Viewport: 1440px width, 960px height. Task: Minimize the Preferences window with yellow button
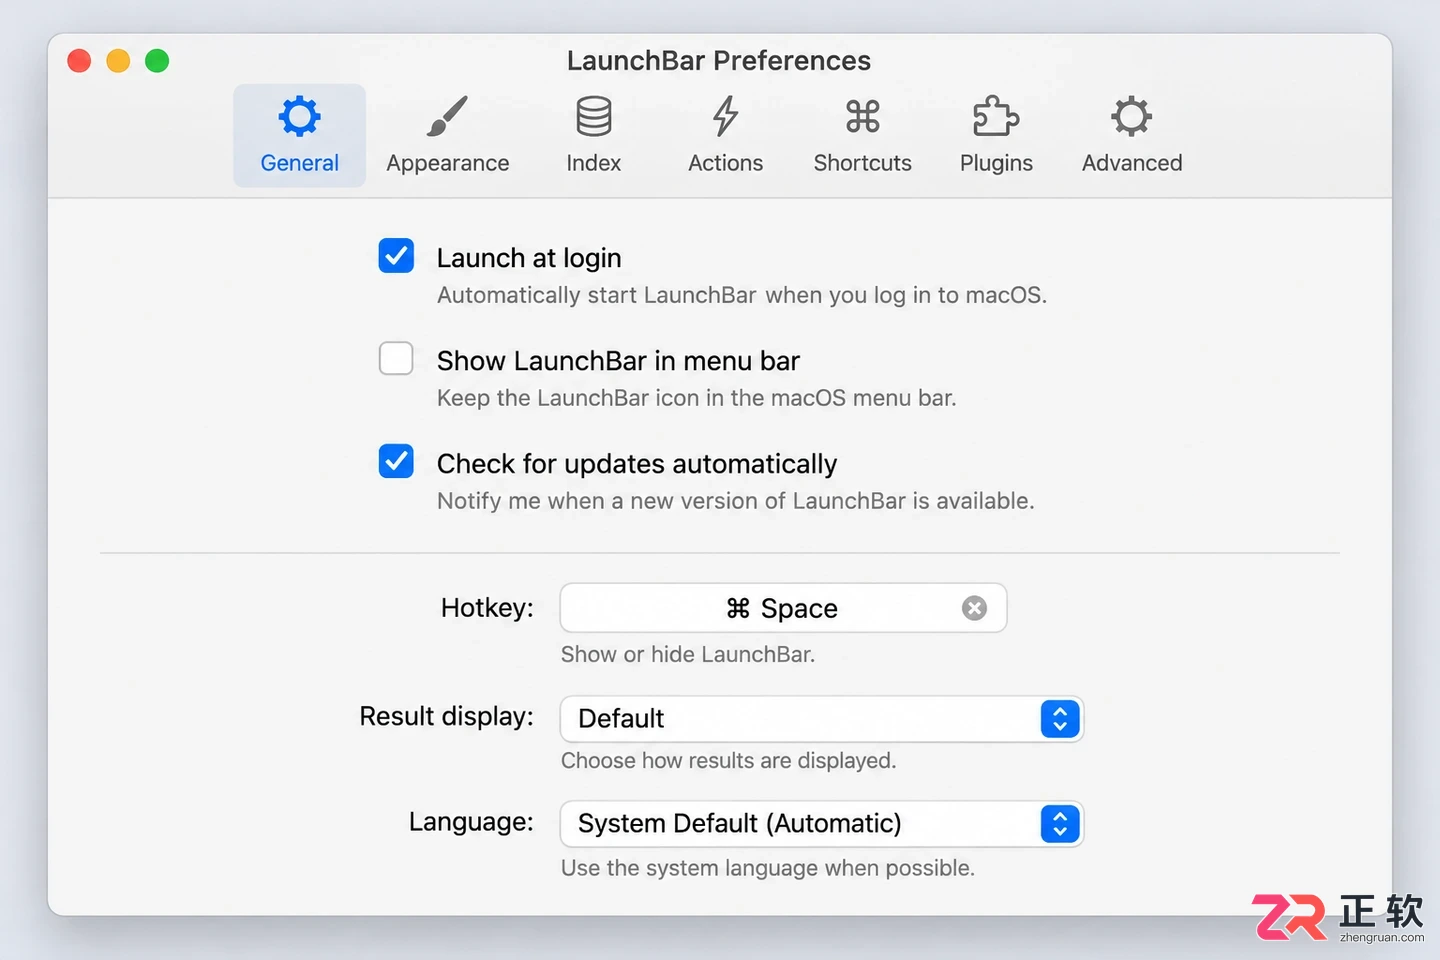click(x=118, y=61)
